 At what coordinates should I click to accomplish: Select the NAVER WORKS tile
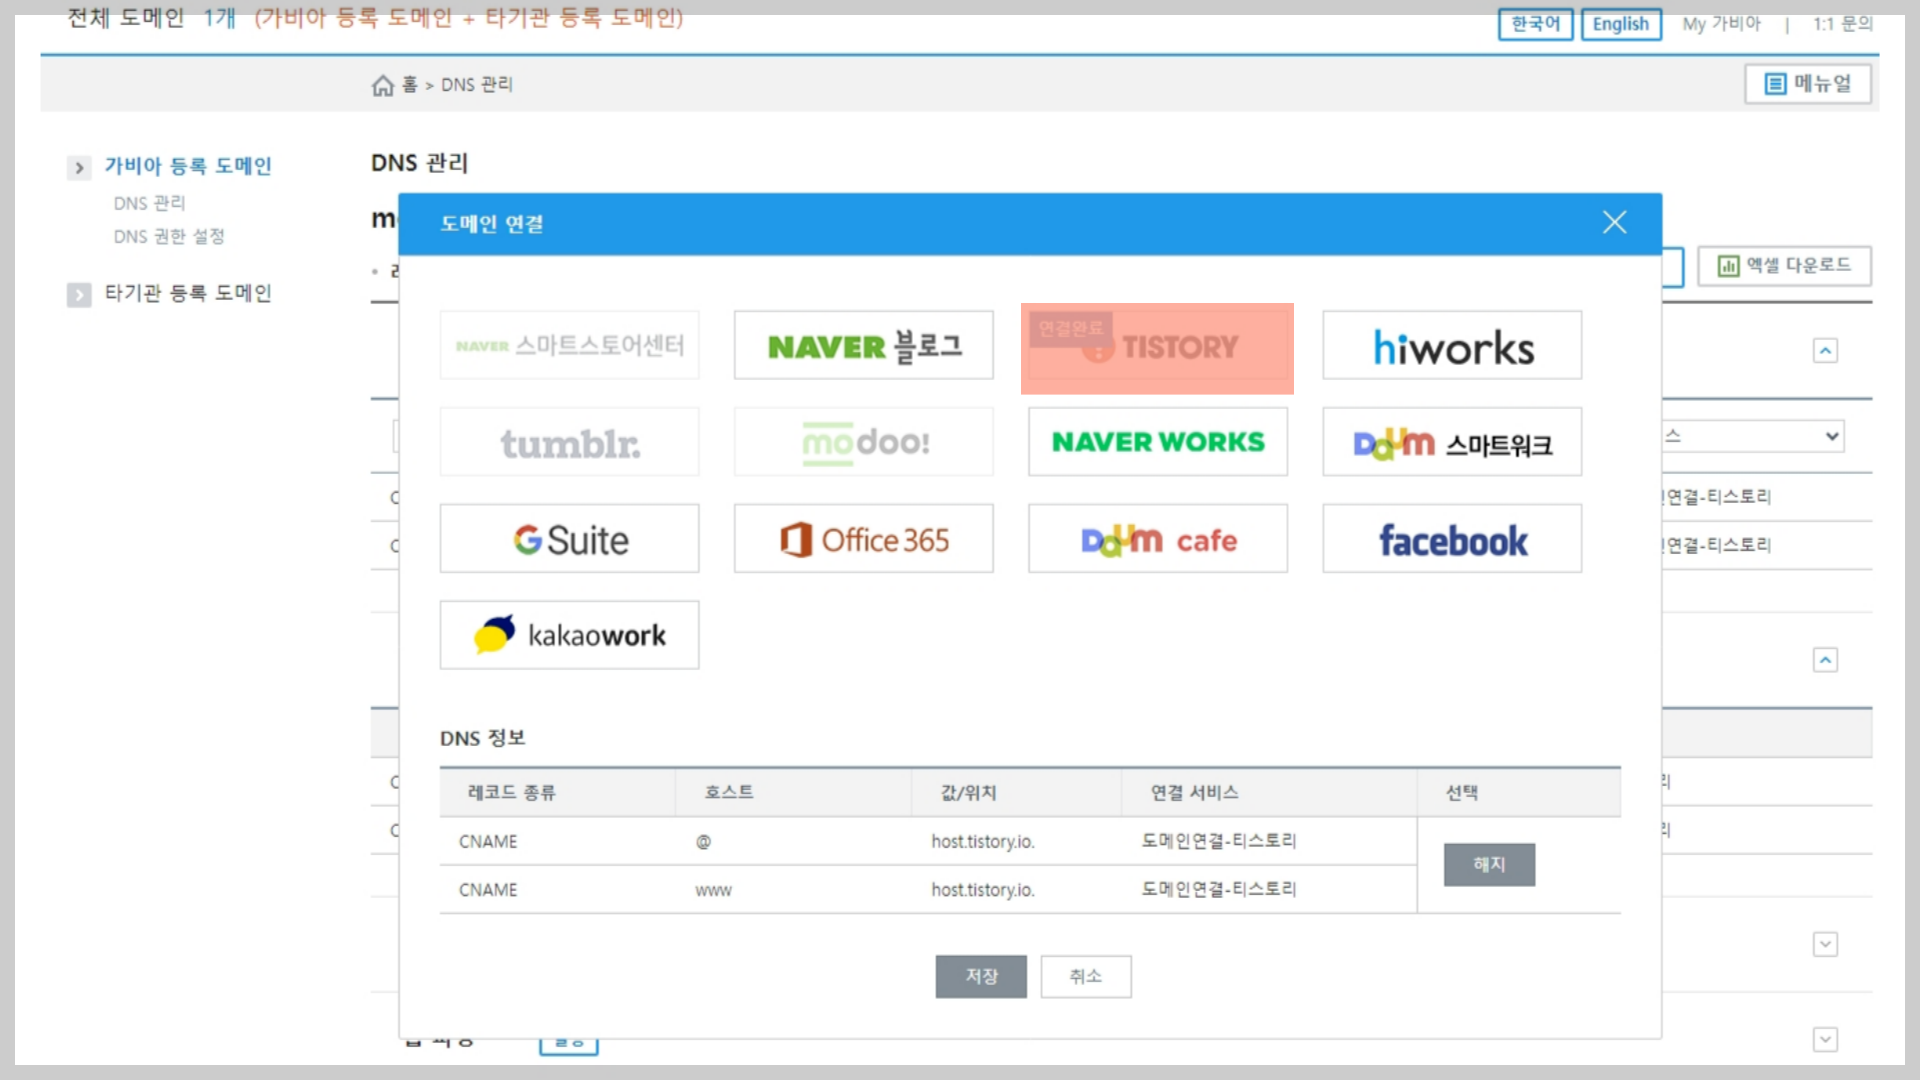pos(1157,442)
